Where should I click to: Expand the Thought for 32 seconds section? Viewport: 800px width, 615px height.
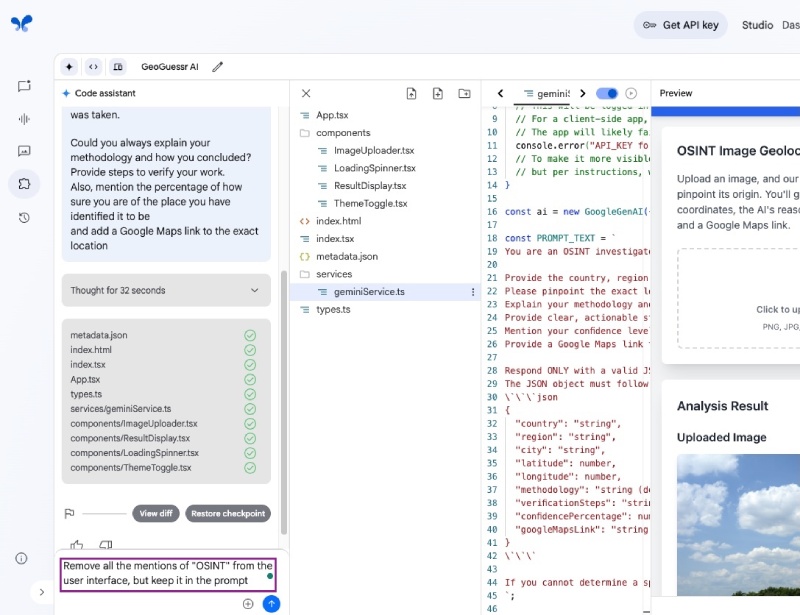click(165, 291)
